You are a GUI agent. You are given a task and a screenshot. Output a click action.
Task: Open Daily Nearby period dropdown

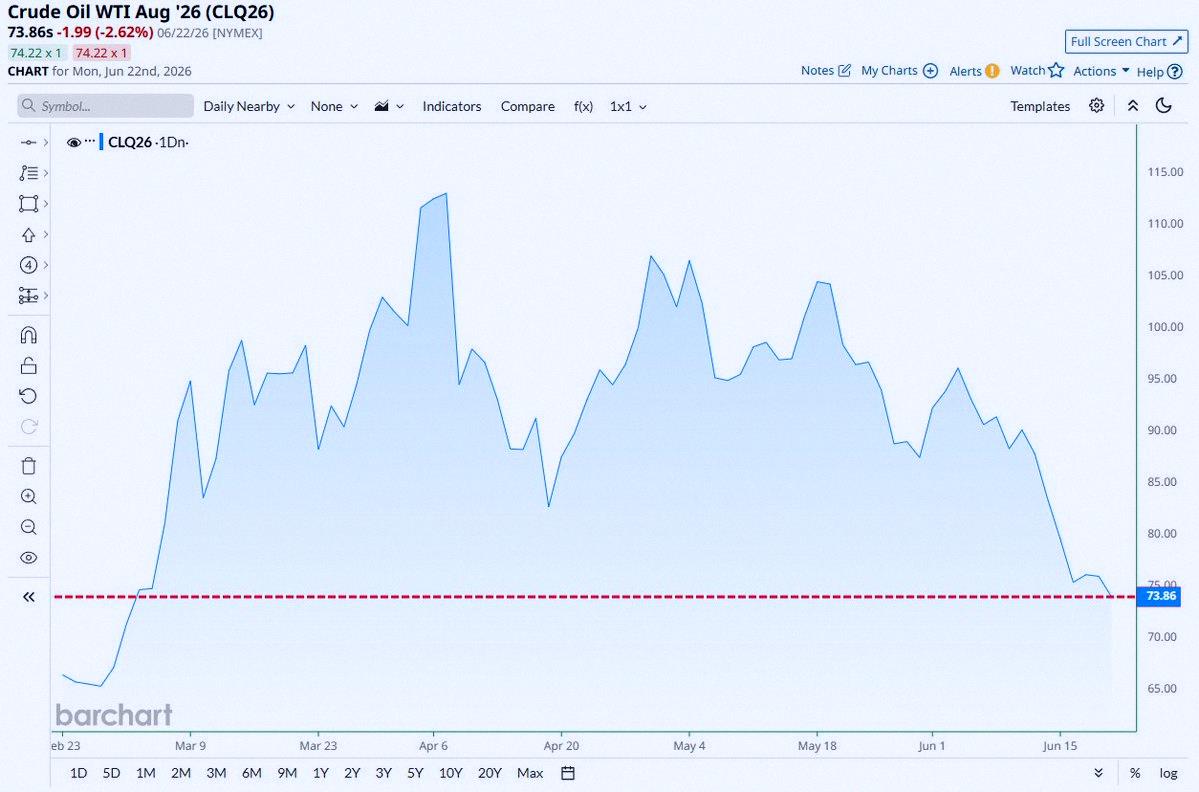pyautogui.click(x=249, y=106)
